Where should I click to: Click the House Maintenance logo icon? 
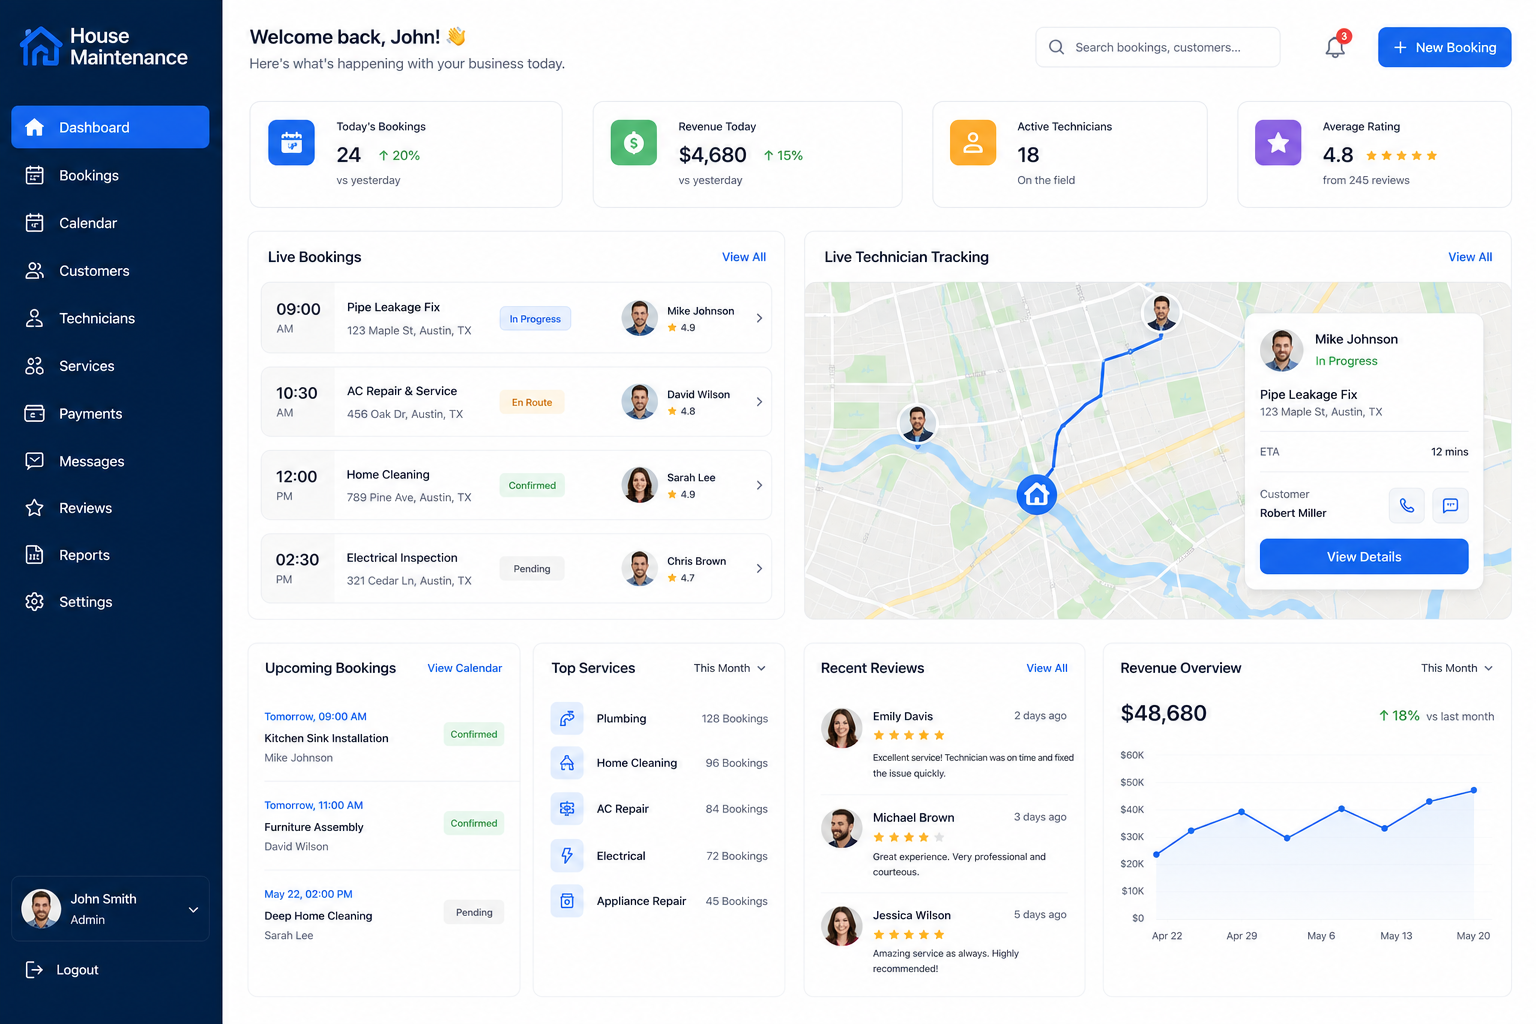point(41,46)
